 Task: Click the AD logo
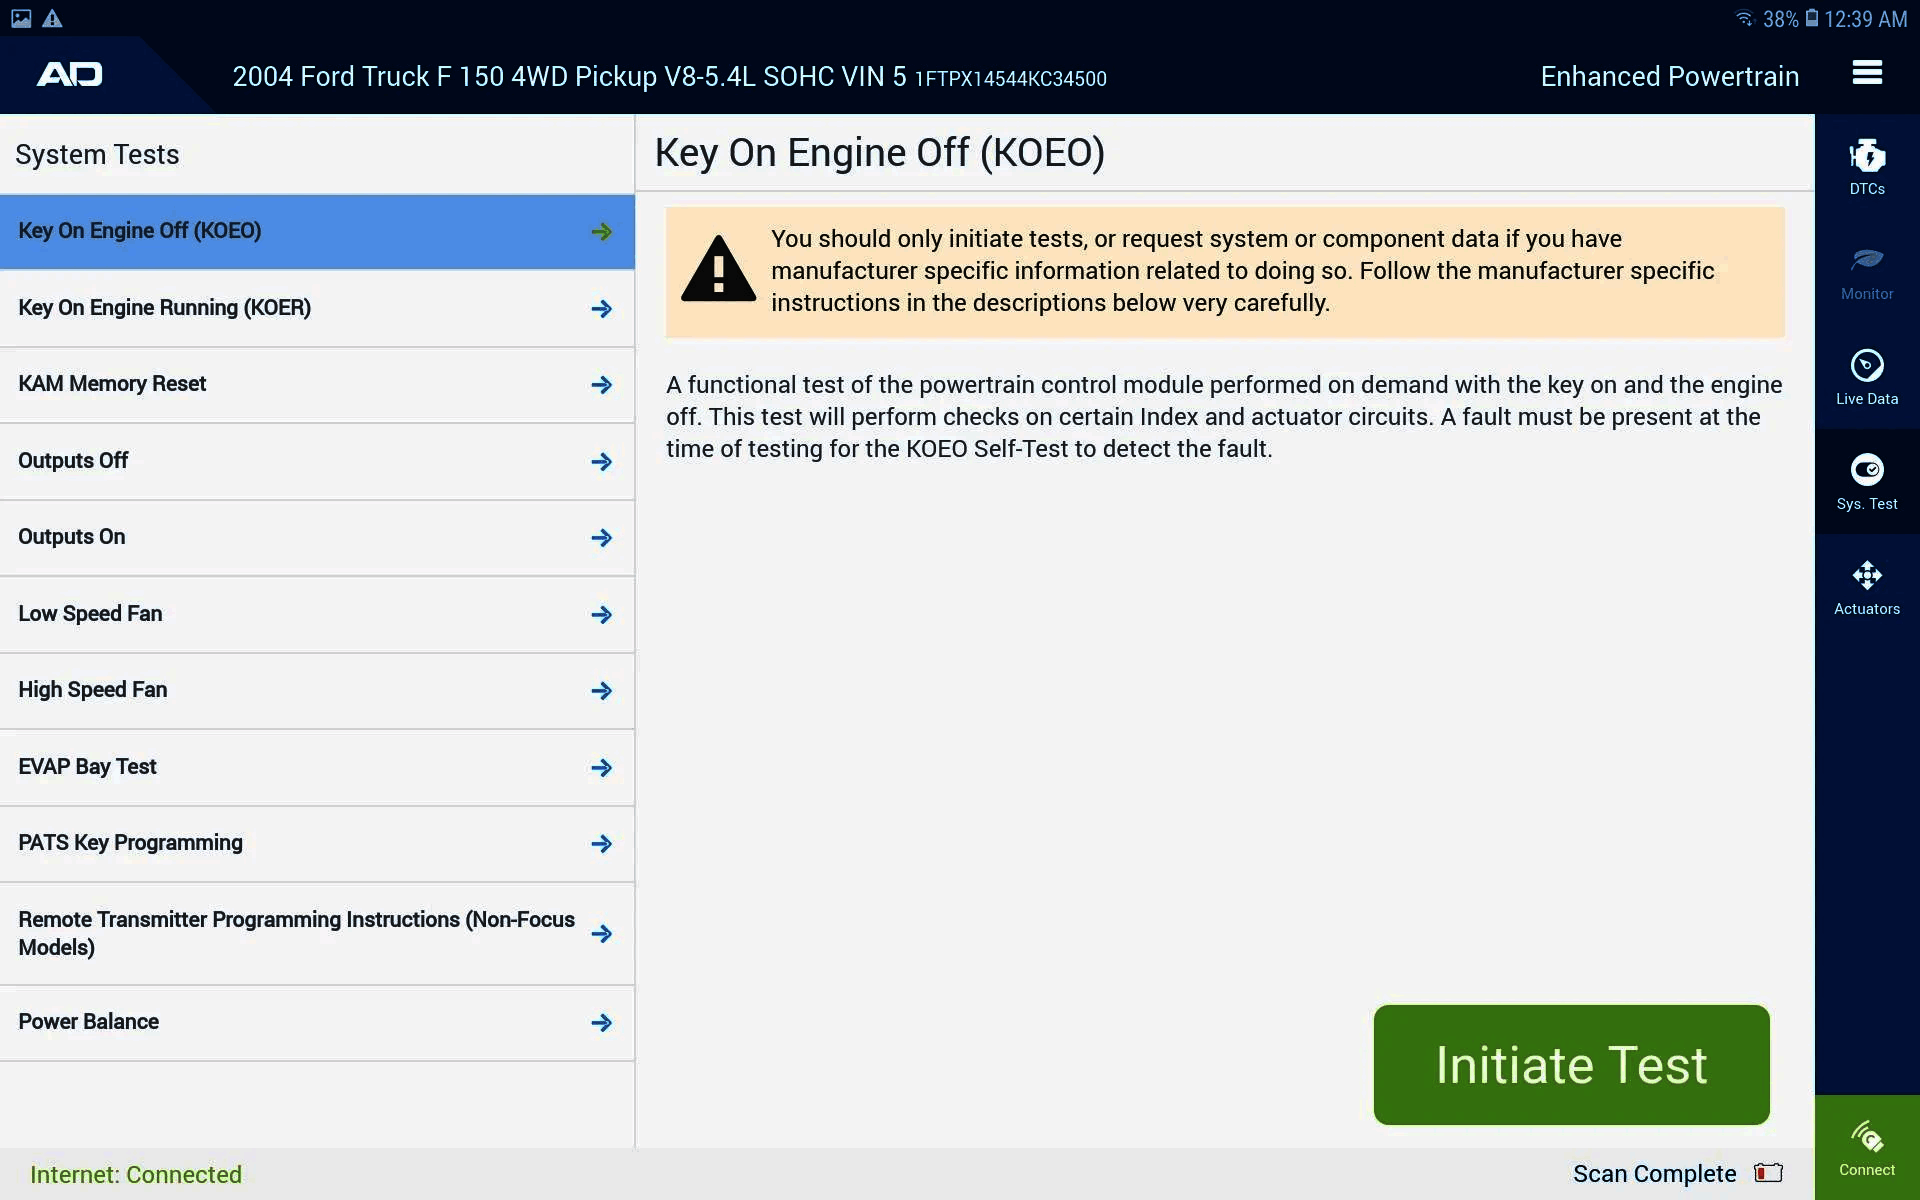tap(70, 73)
